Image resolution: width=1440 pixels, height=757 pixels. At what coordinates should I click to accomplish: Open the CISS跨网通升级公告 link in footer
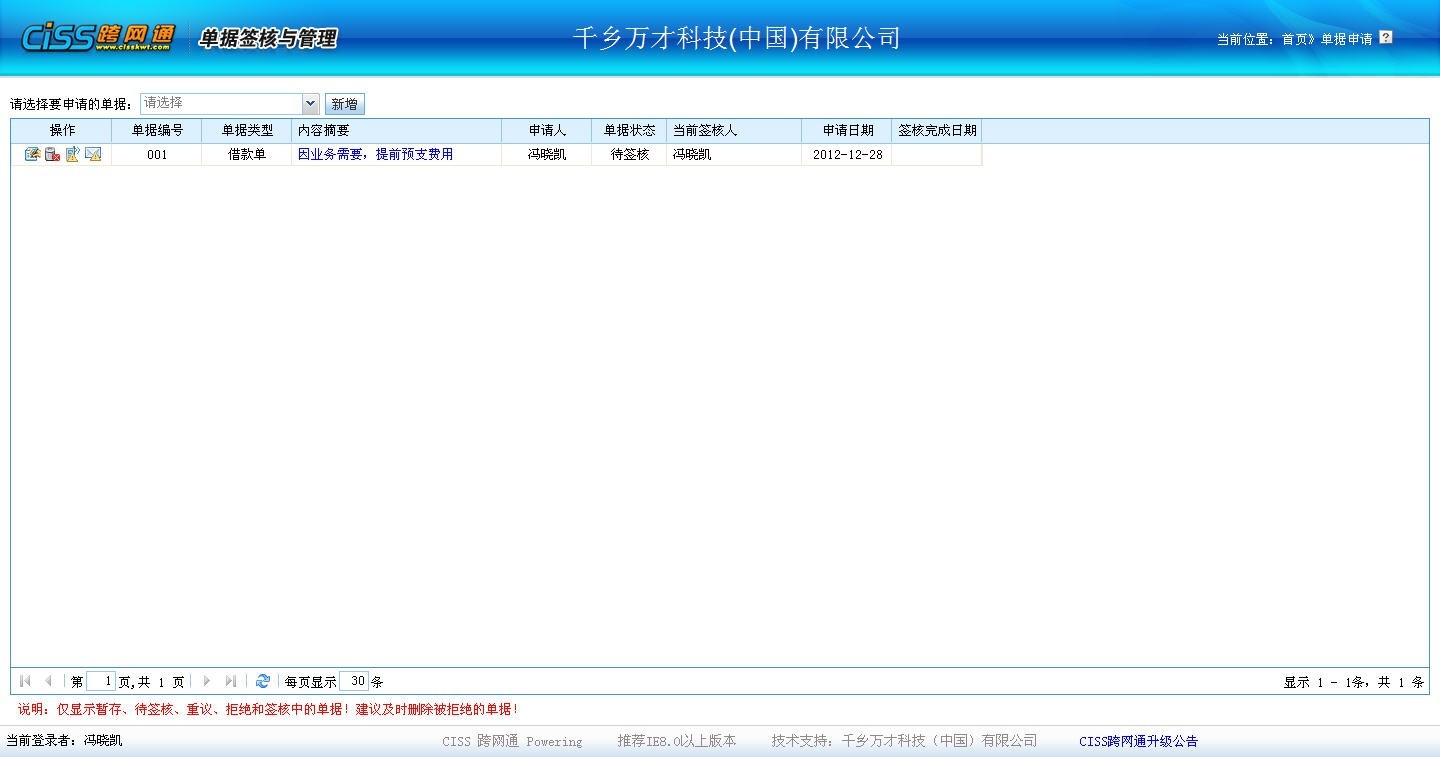[1138, 741]
